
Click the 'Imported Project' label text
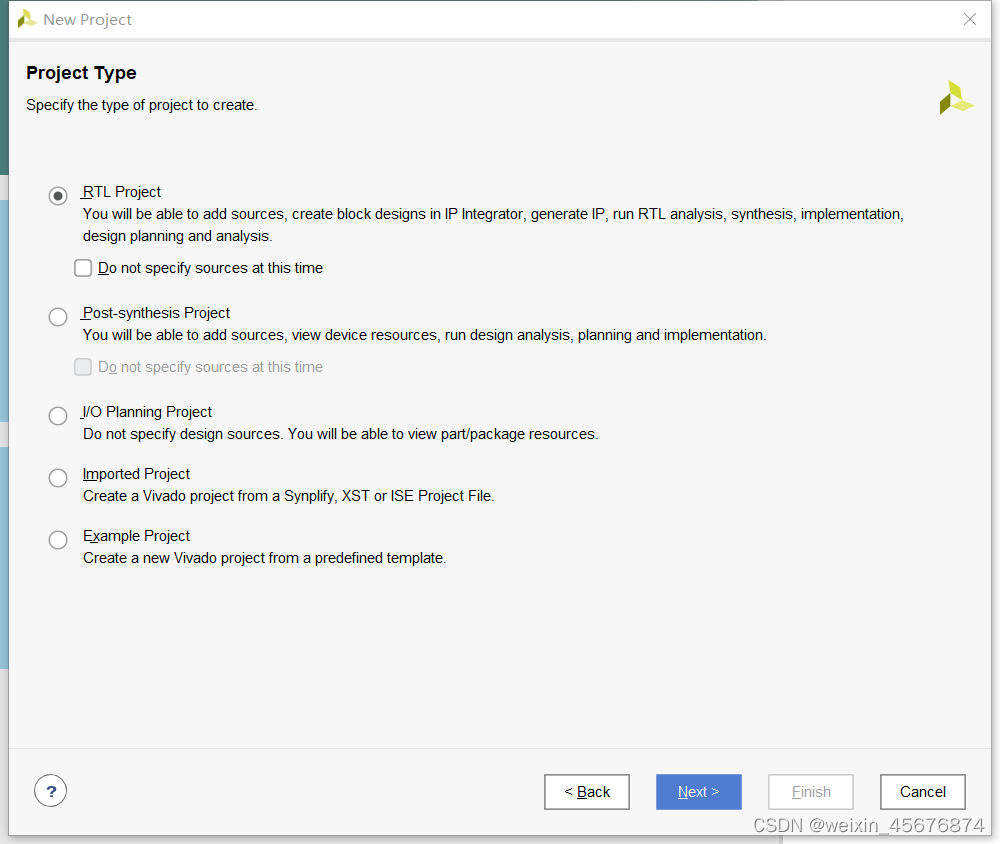[x=136, y=473]
